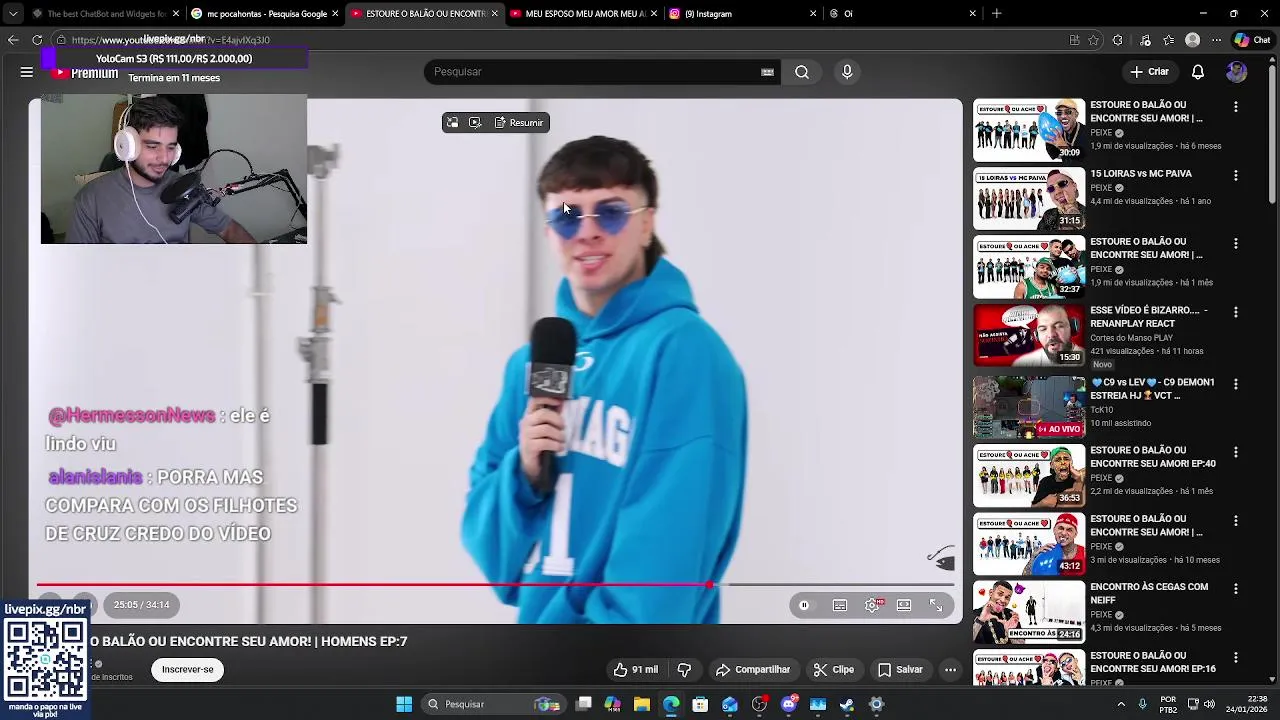Go back in browser history
1280x720 pixels.
click(x=13, y=40)
